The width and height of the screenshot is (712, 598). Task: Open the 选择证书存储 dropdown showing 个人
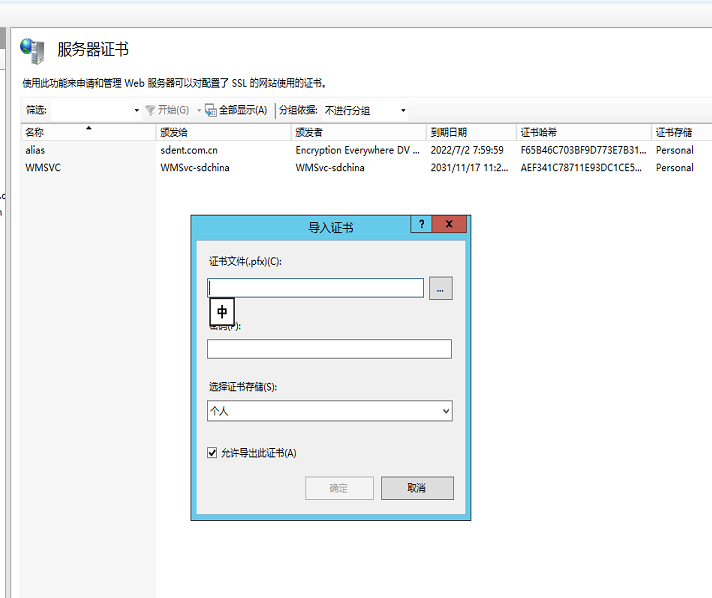coord(329,411)
